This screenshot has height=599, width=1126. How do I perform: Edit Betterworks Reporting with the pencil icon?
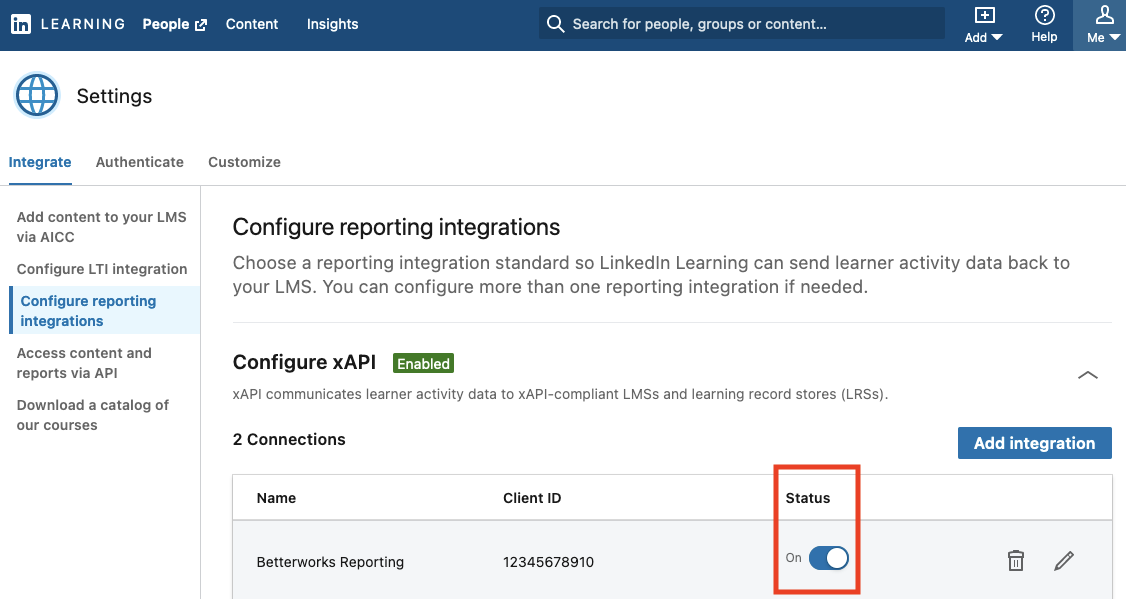tap(1064, 561)
